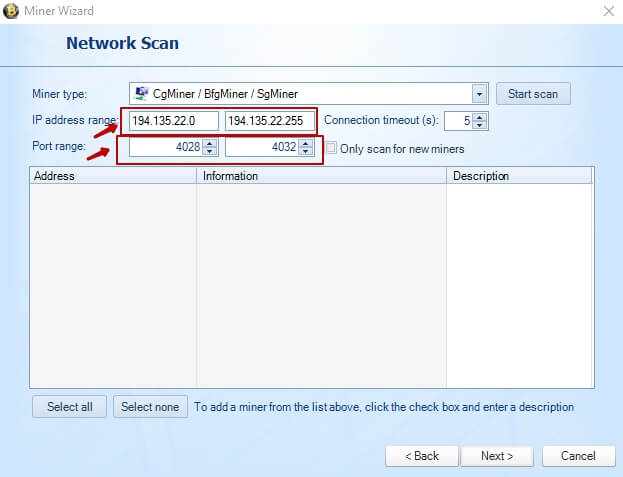Click the end IP address field 194.135.22.255
Image resolution: width=623 pixels, height=477 pixels.
(270, 121)
